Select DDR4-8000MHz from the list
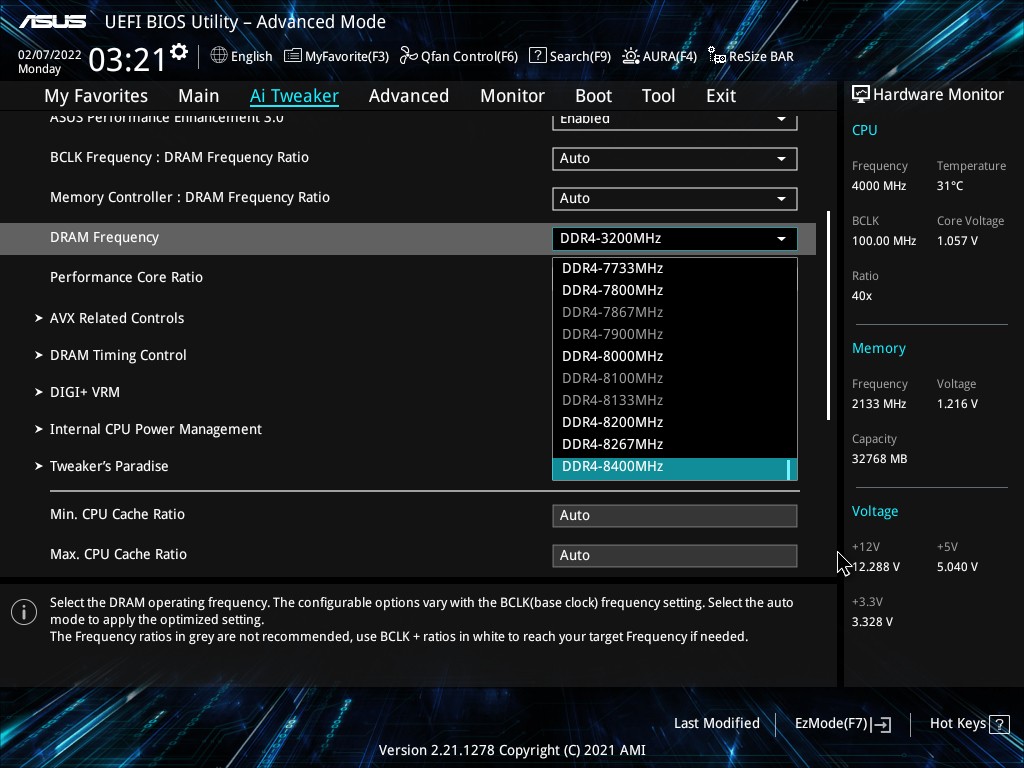This screenshot has height=768, width=1024. tap(612, 356)
